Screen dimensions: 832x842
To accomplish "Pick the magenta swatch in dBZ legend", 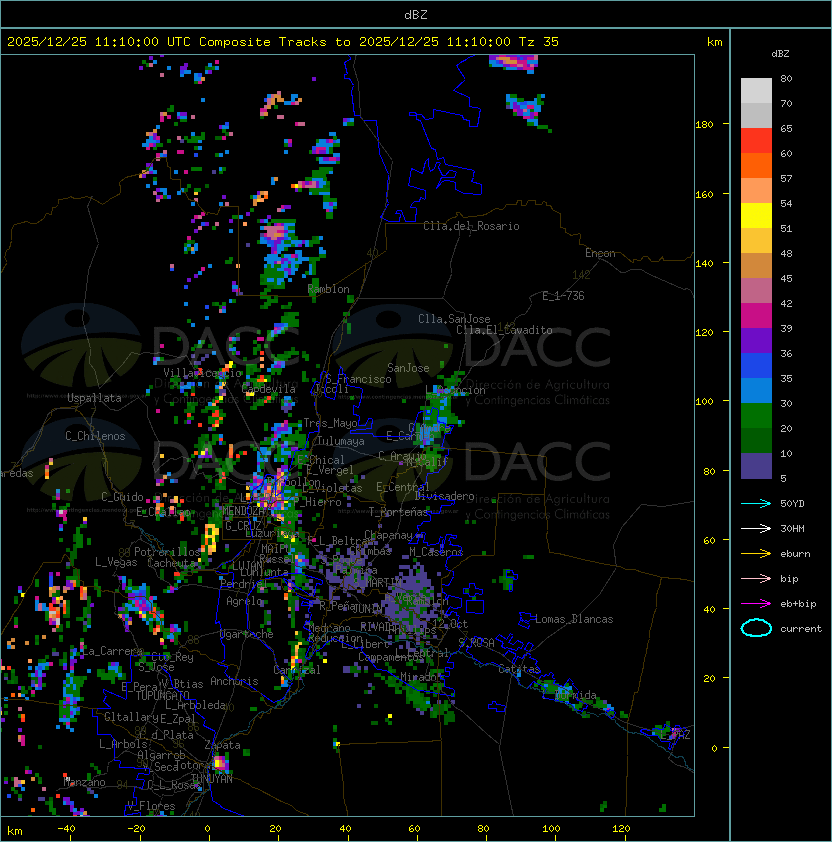I will (756, 315).
